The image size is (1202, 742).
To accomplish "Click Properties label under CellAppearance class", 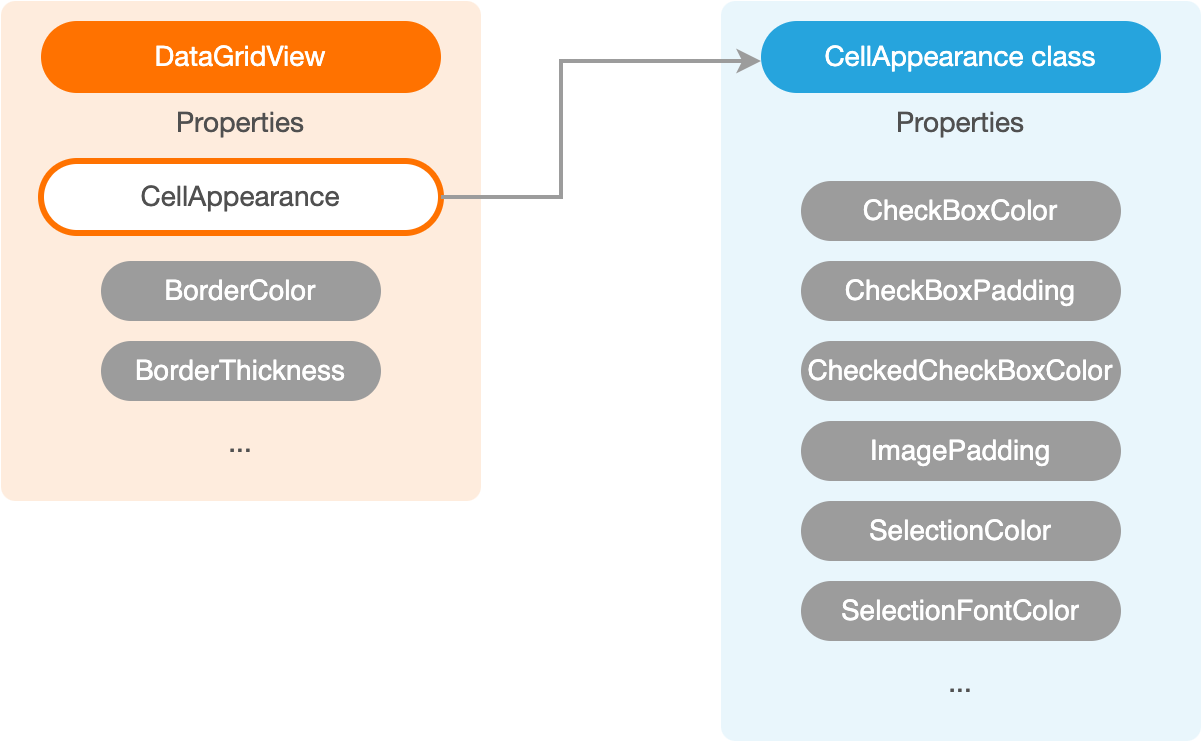I will pyautogui.click(x=960, y=123).
